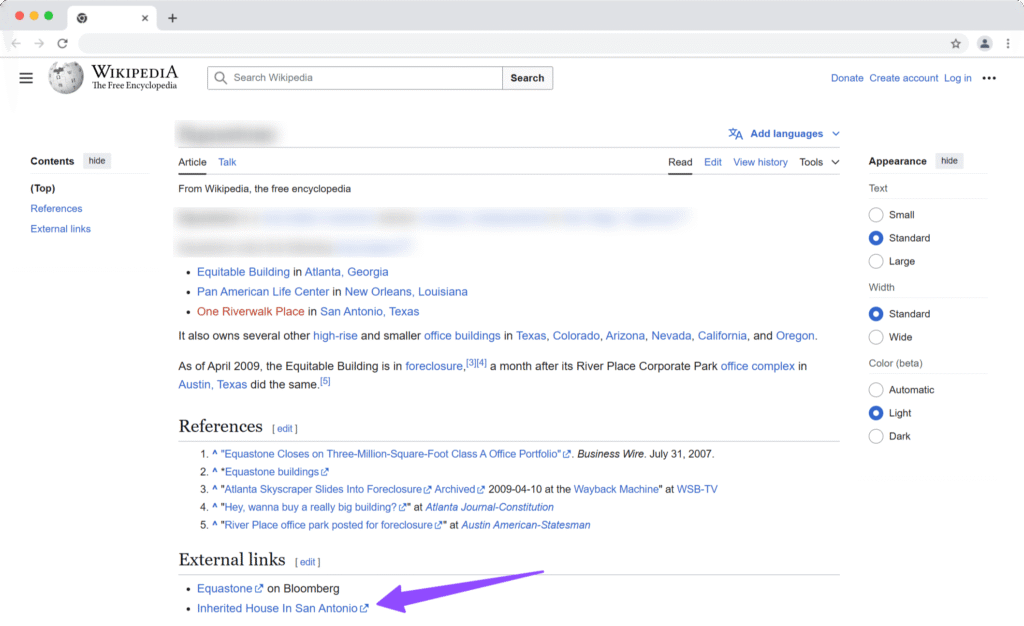
Task: Select the Small text size option
Action: 876,215
